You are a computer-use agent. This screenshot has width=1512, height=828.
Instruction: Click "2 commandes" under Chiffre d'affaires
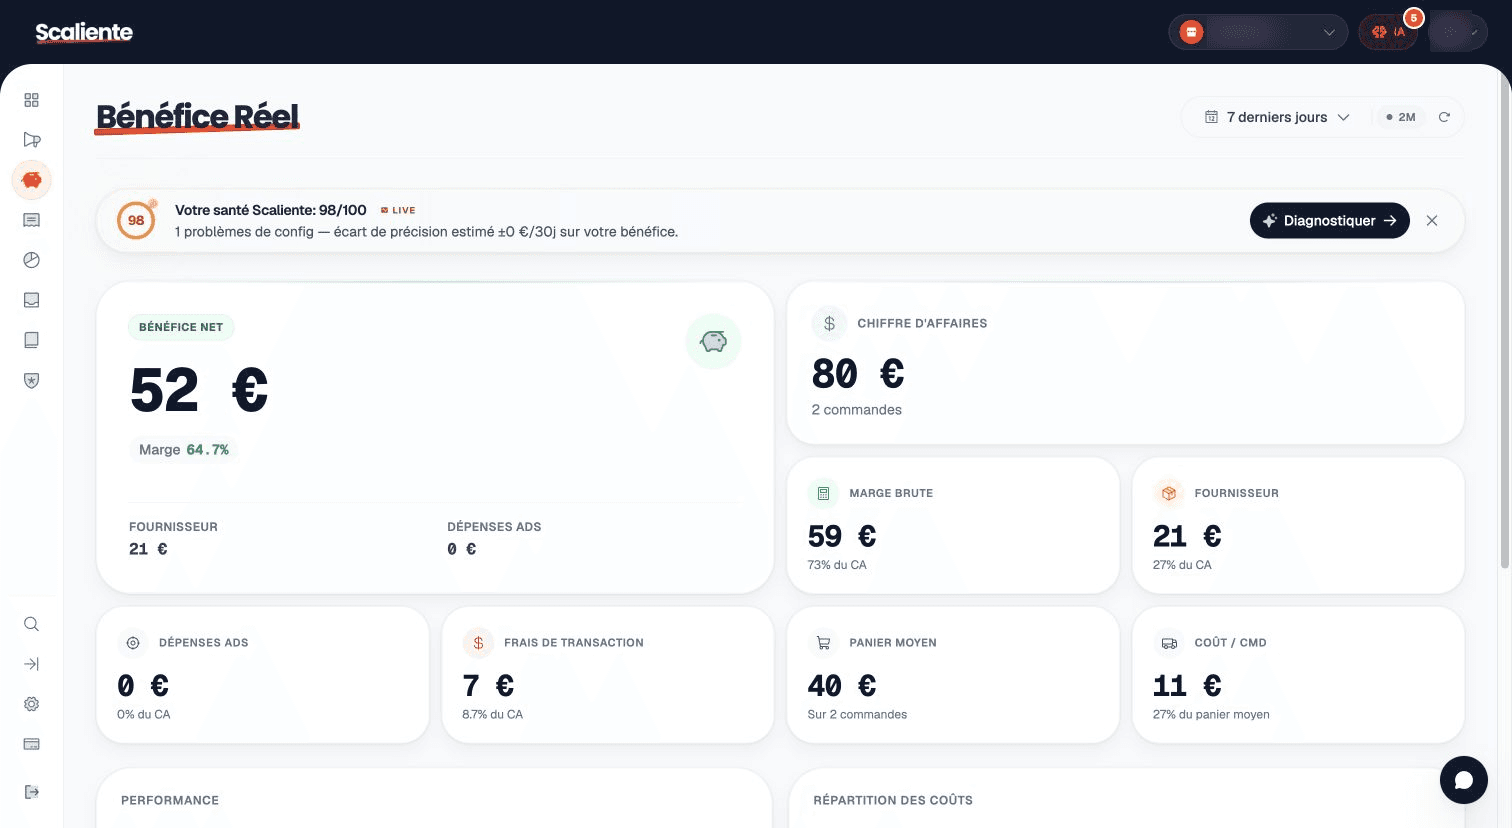pos(857,410)
